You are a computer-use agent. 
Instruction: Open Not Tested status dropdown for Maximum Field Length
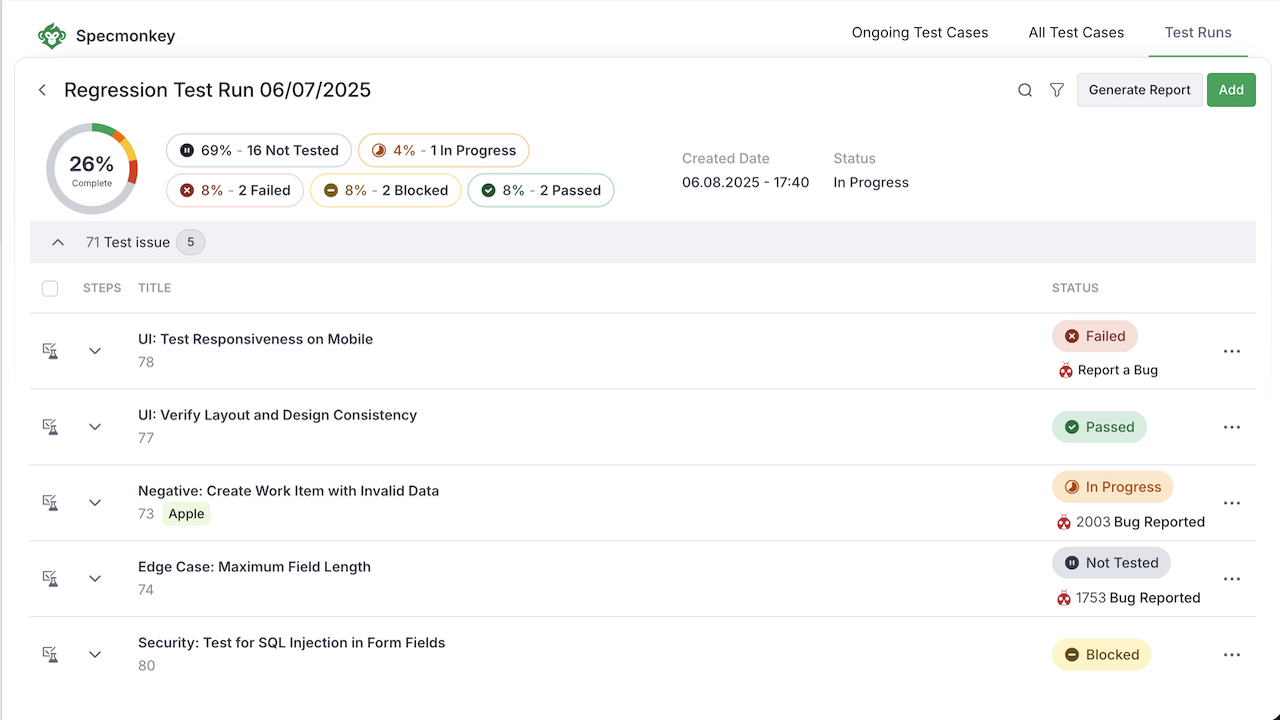pos(1111,563)
